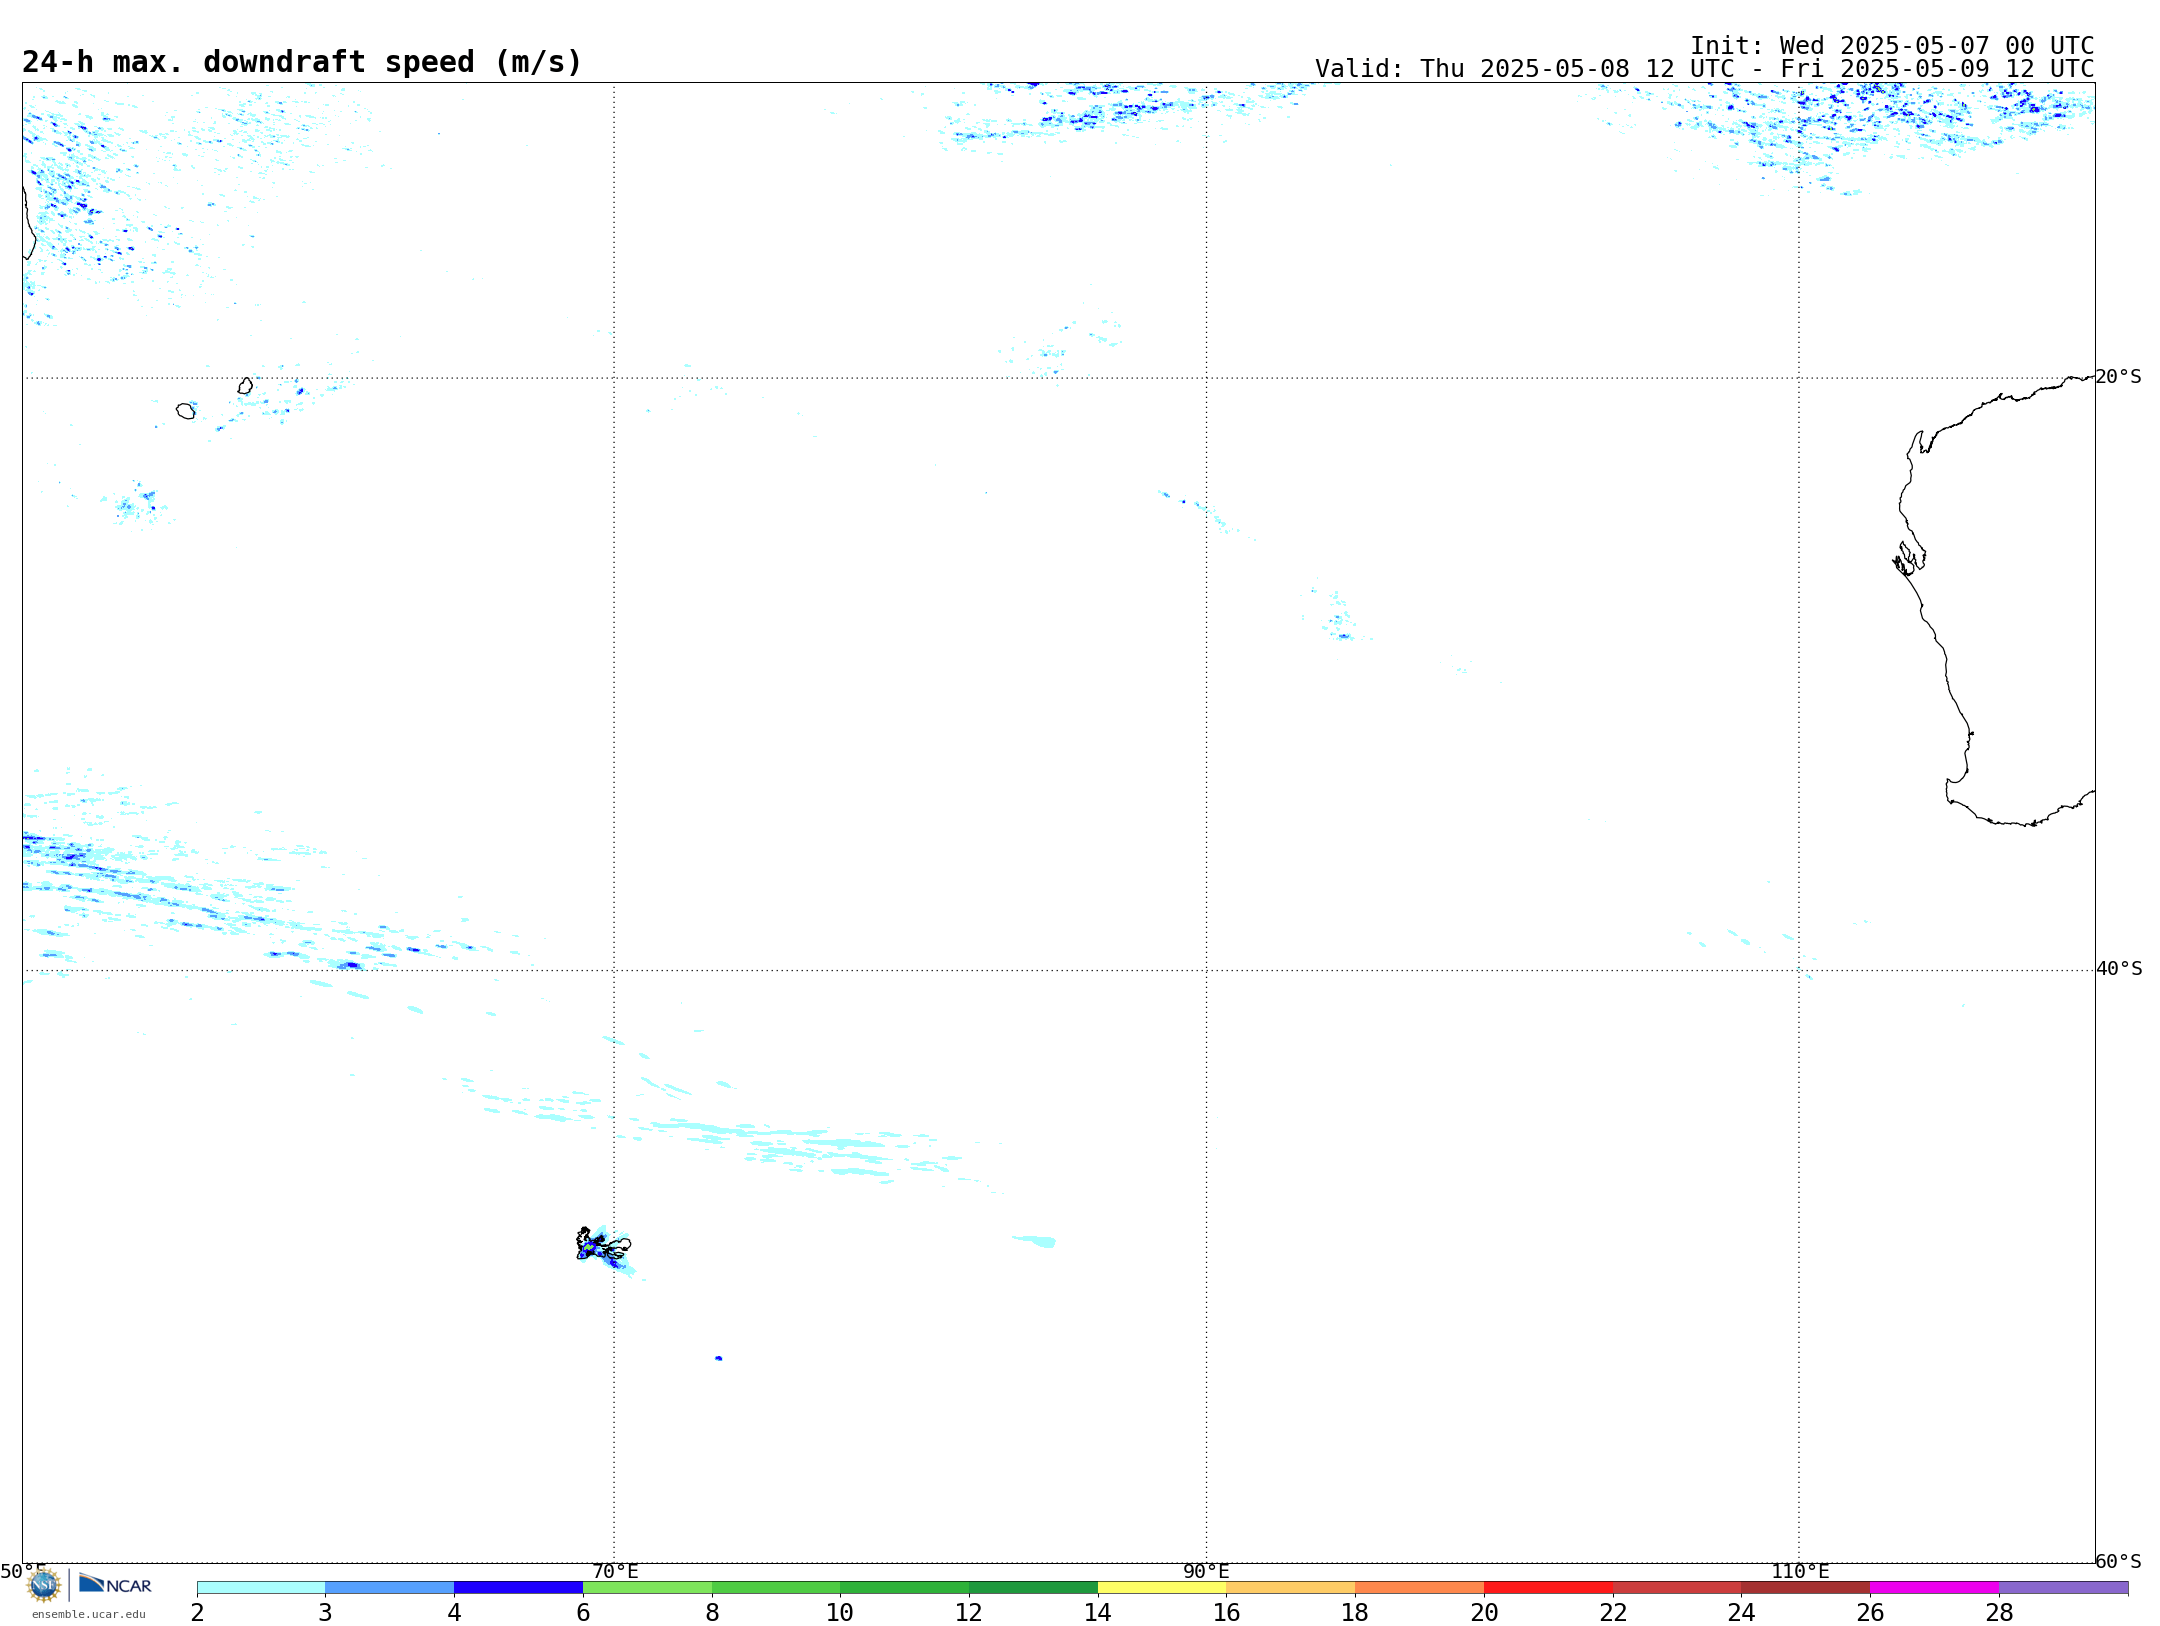Click the 110°E longitude label
The width and height of the screenshot is (2160, 1626).
[x=1800, y=1572]
